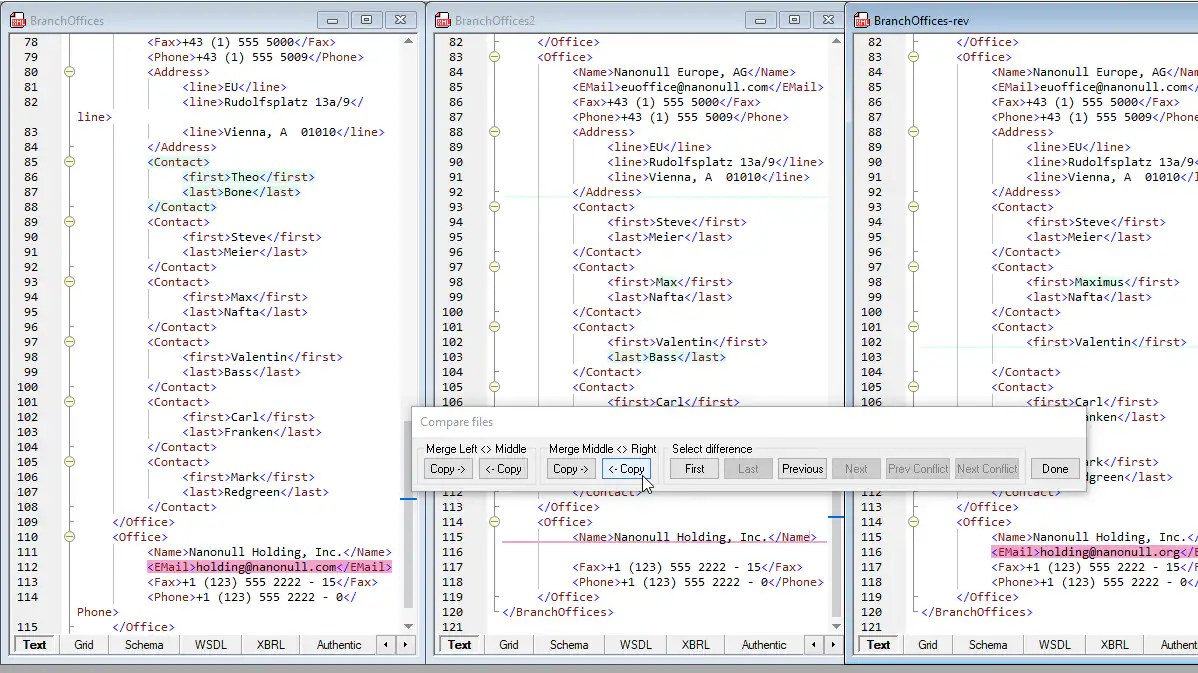Collapse the Address node at line 80 in BranchOffices
The image size is (1198, 673).
[x=68, y=71]
